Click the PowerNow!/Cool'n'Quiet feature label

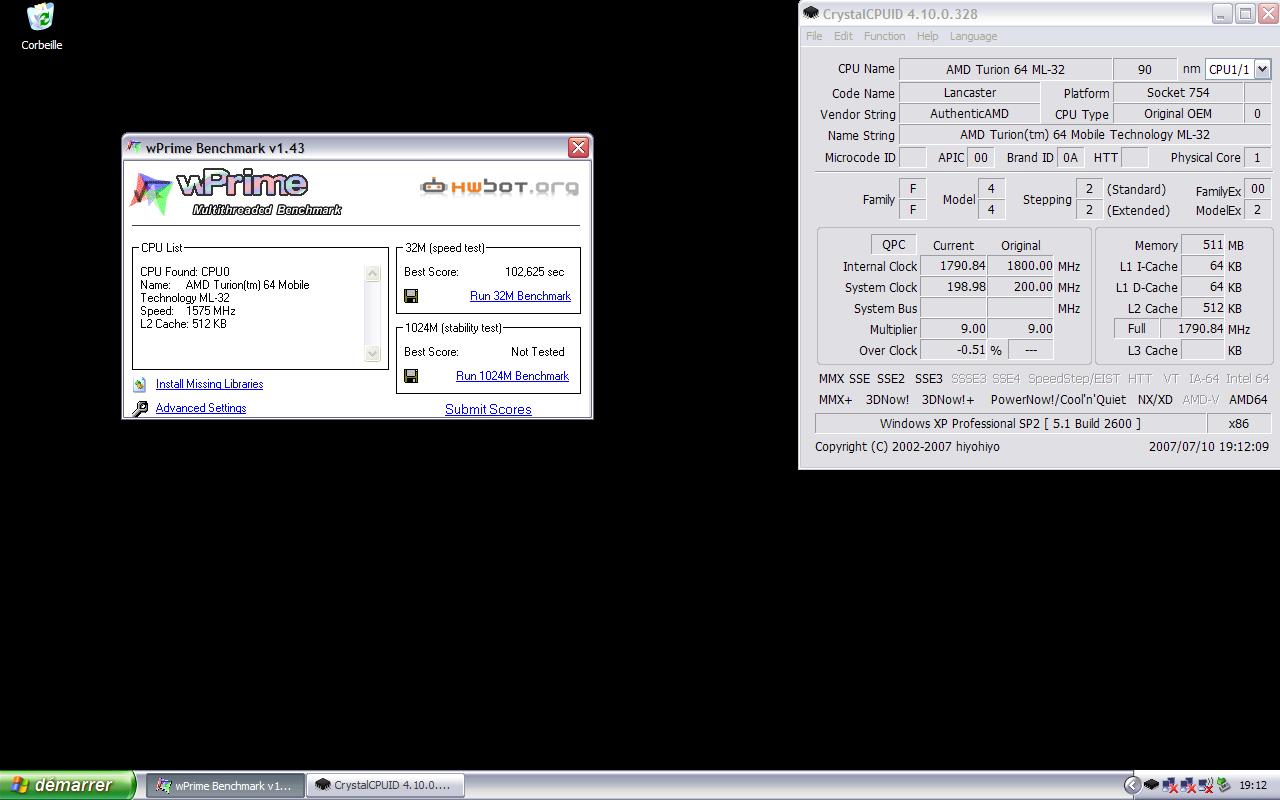point(1058,400)
